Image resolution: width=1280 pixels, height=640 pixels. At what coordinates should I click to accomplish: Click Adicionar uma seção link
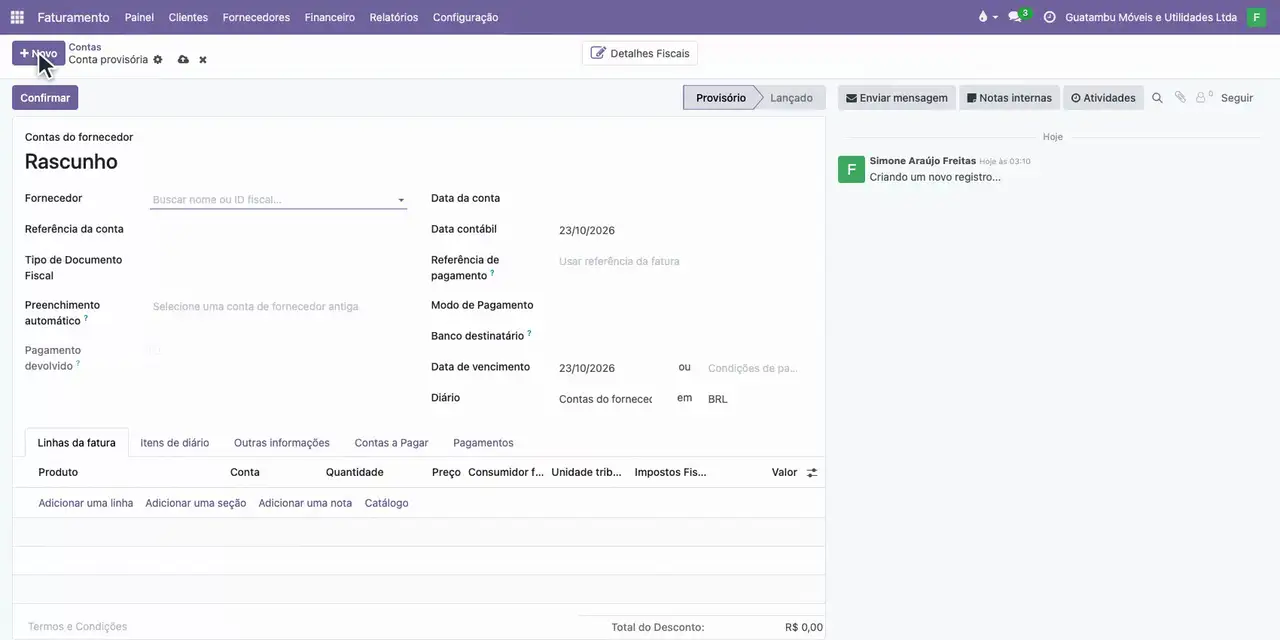[x=196, y=503]
